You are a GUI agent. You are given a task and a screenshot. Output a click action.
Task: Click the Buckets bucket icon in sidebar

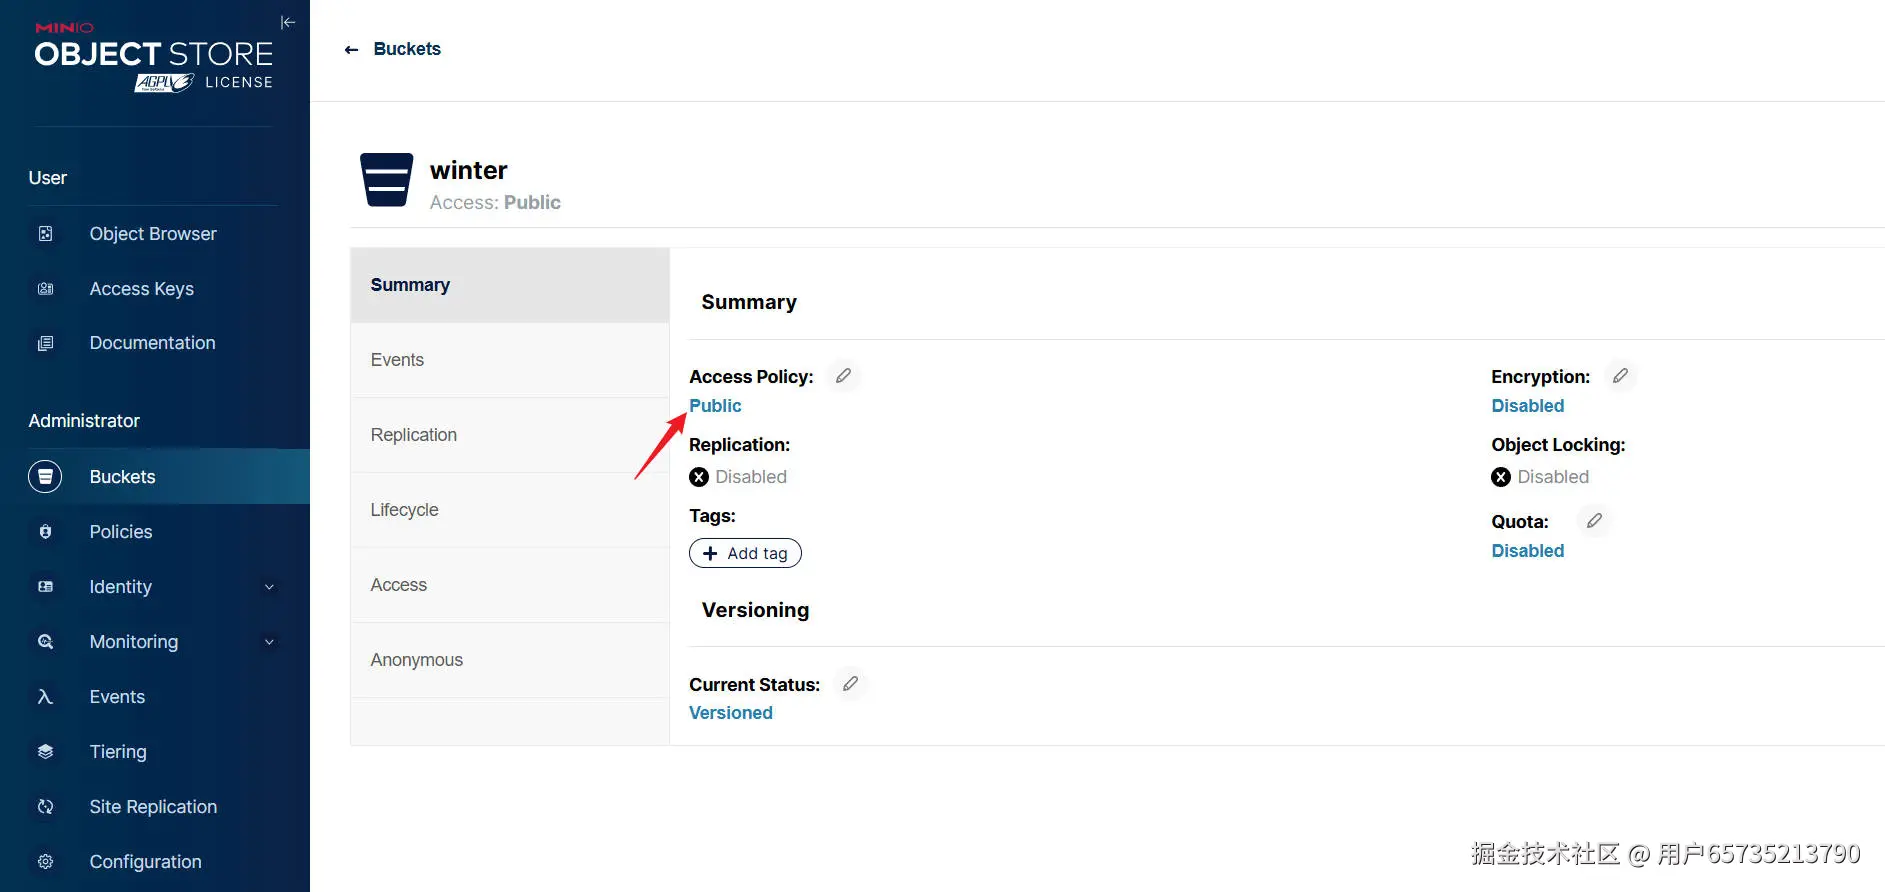45,477
